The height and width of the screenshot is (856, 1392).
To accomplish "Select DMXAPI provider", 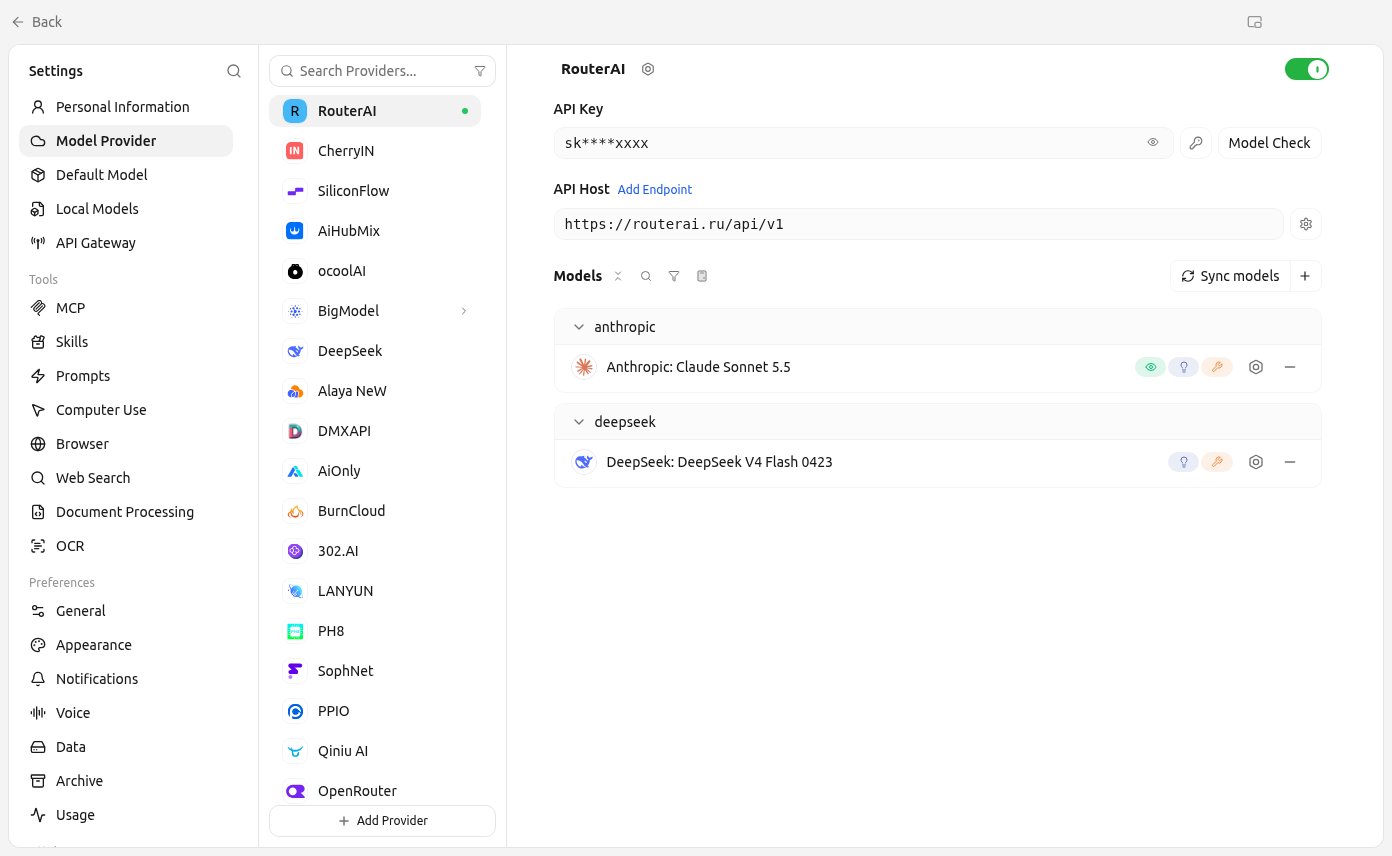I will point(375,431).
